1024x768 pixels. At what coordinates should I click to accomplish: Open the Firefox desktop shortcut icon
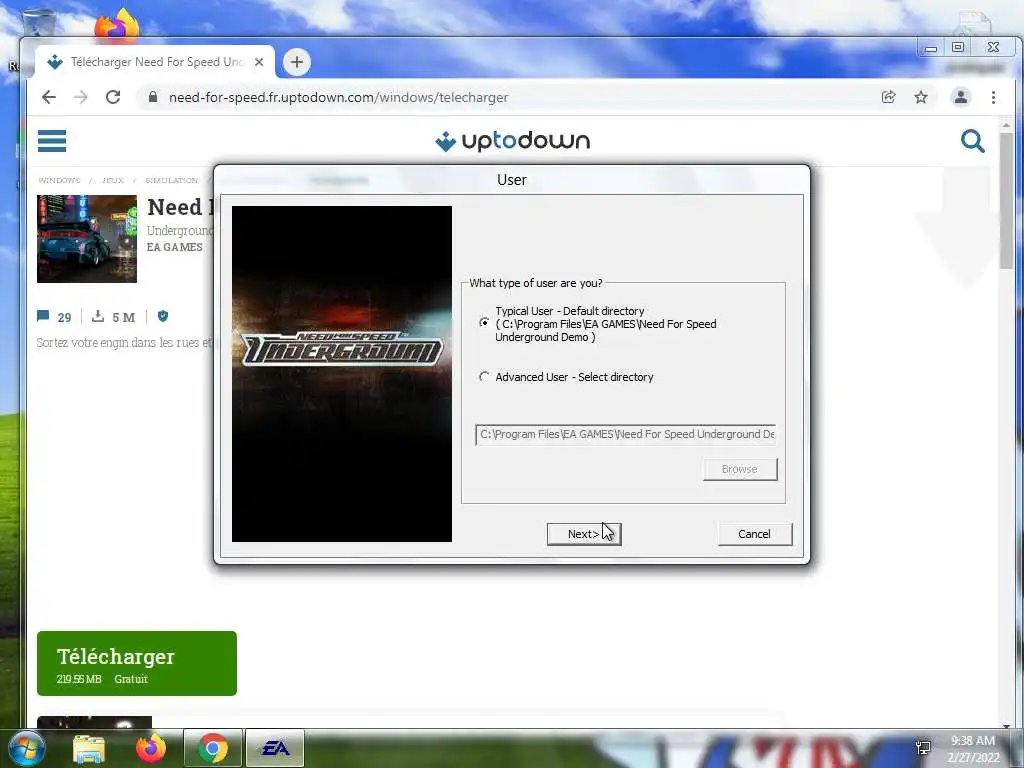117,25
